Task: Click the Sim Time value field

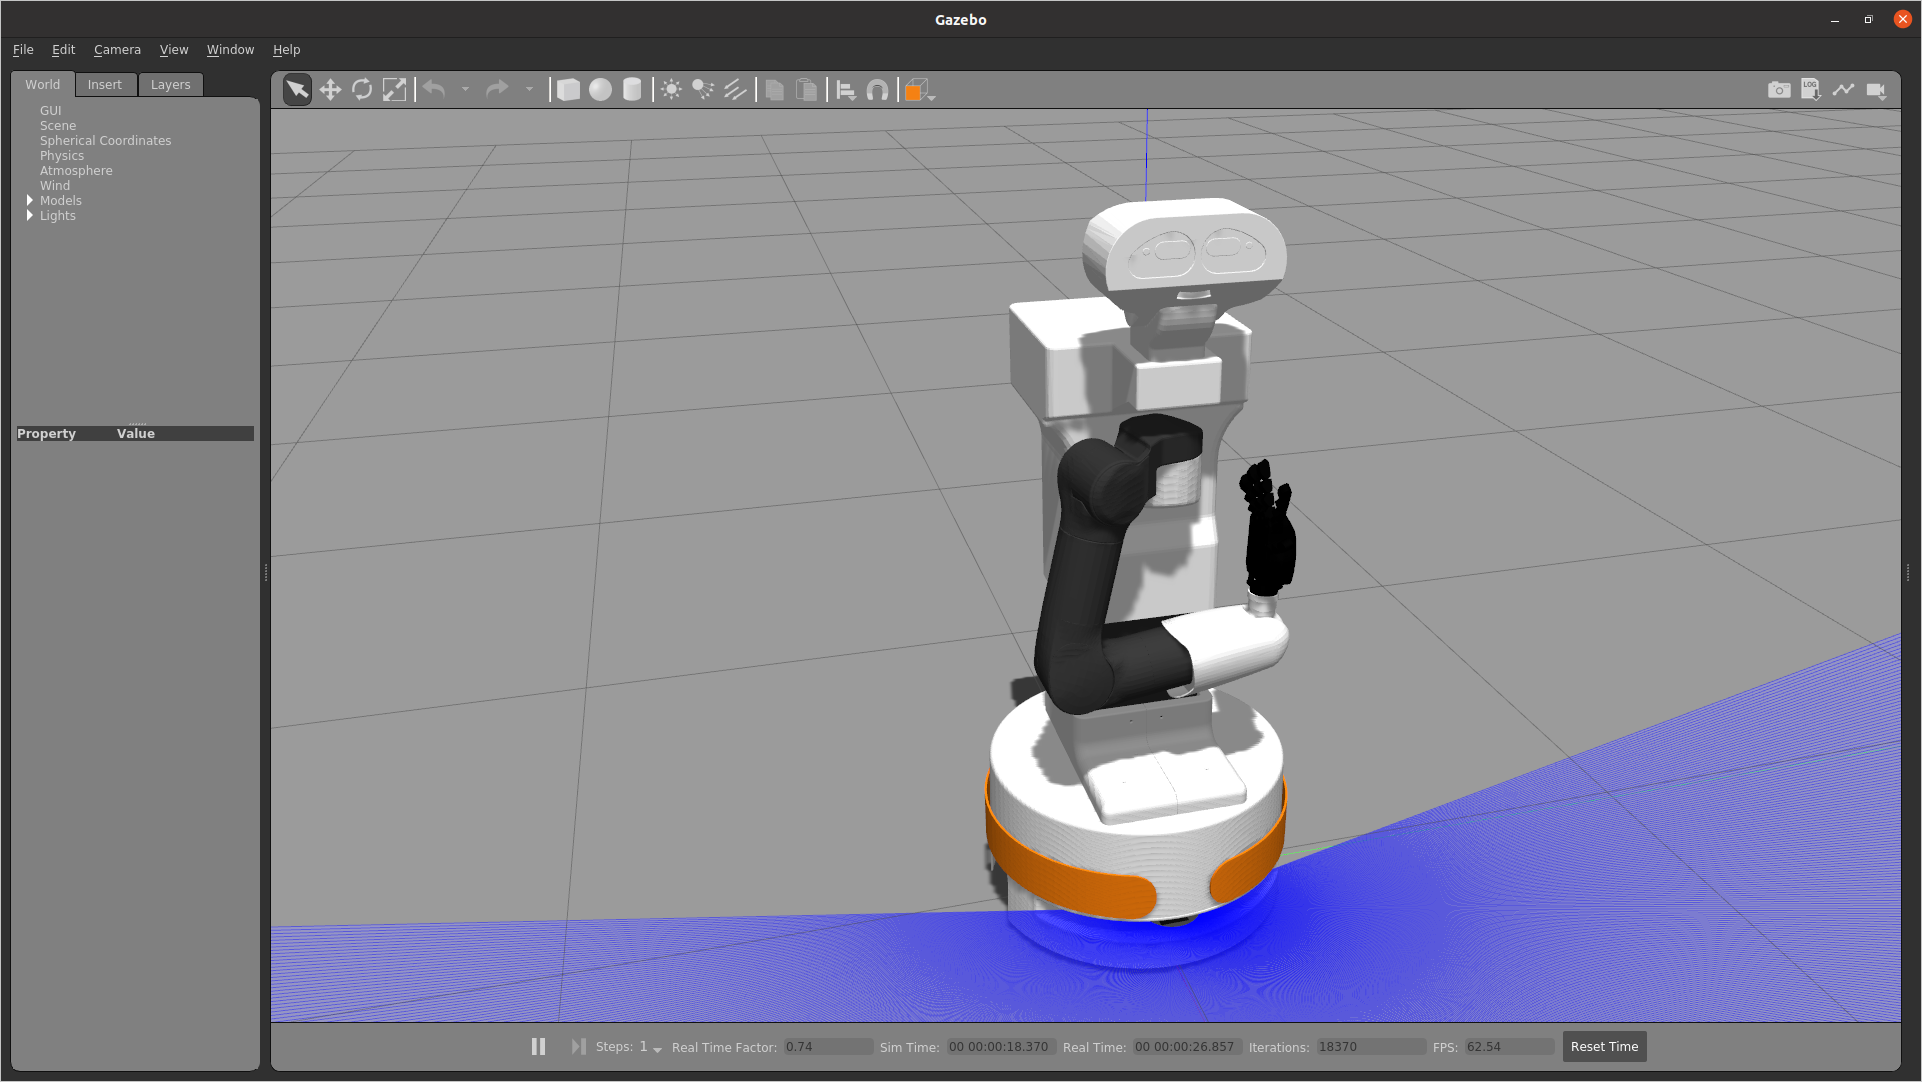Action: [1001, 1046]
